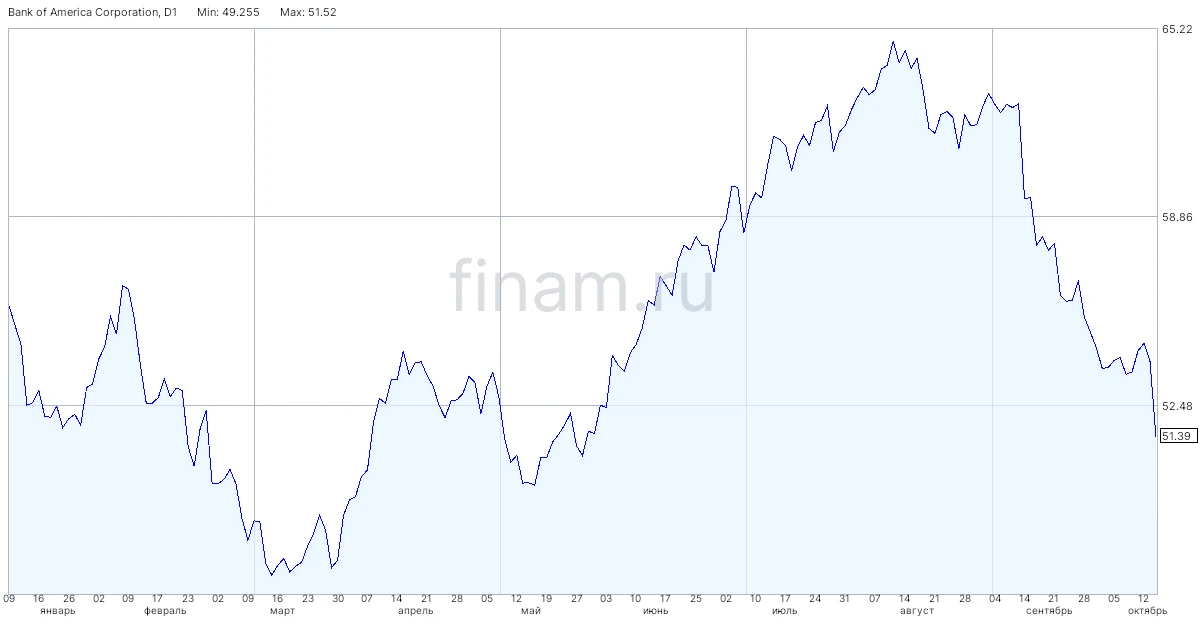
Task: Click the 65.22 price axis label
Action: 1176,29
